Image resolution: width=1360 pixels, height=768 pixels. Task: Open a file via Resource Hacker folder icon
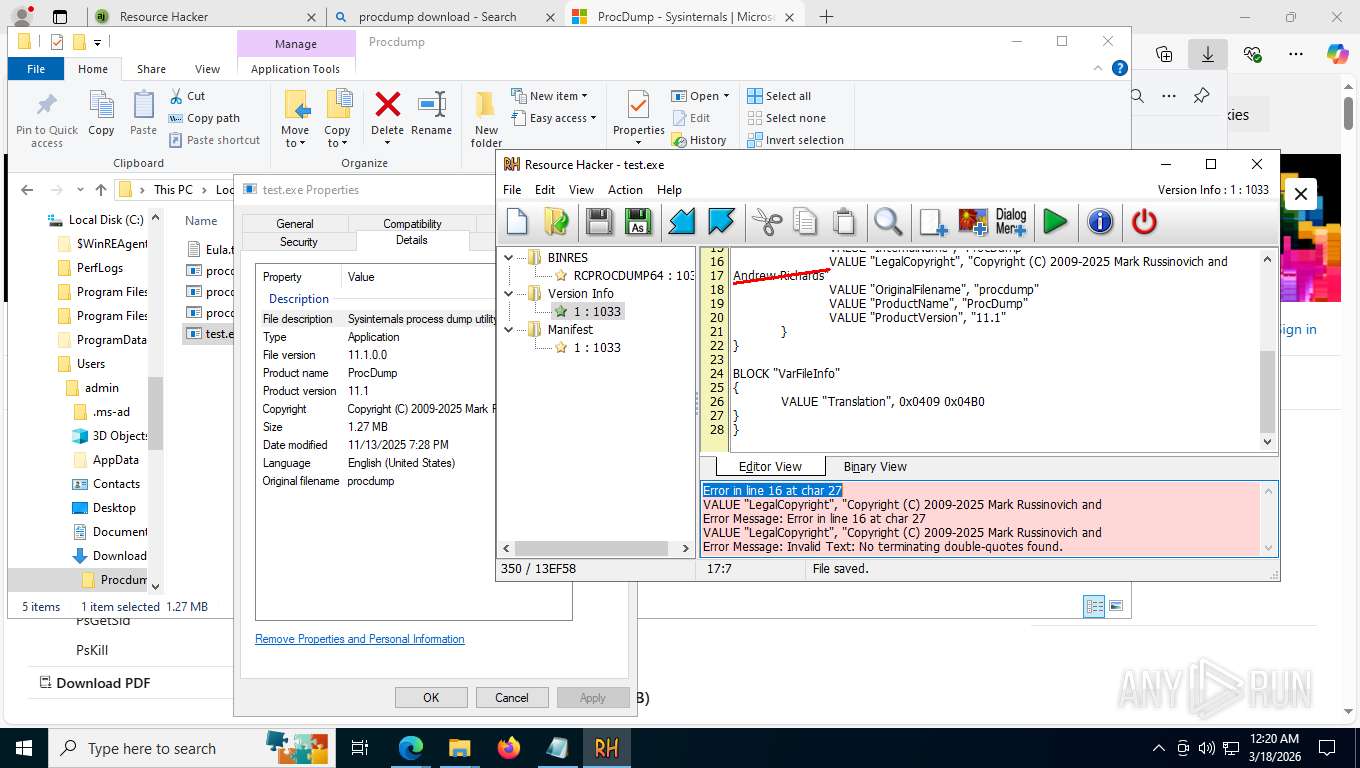(x=557, y=221)
